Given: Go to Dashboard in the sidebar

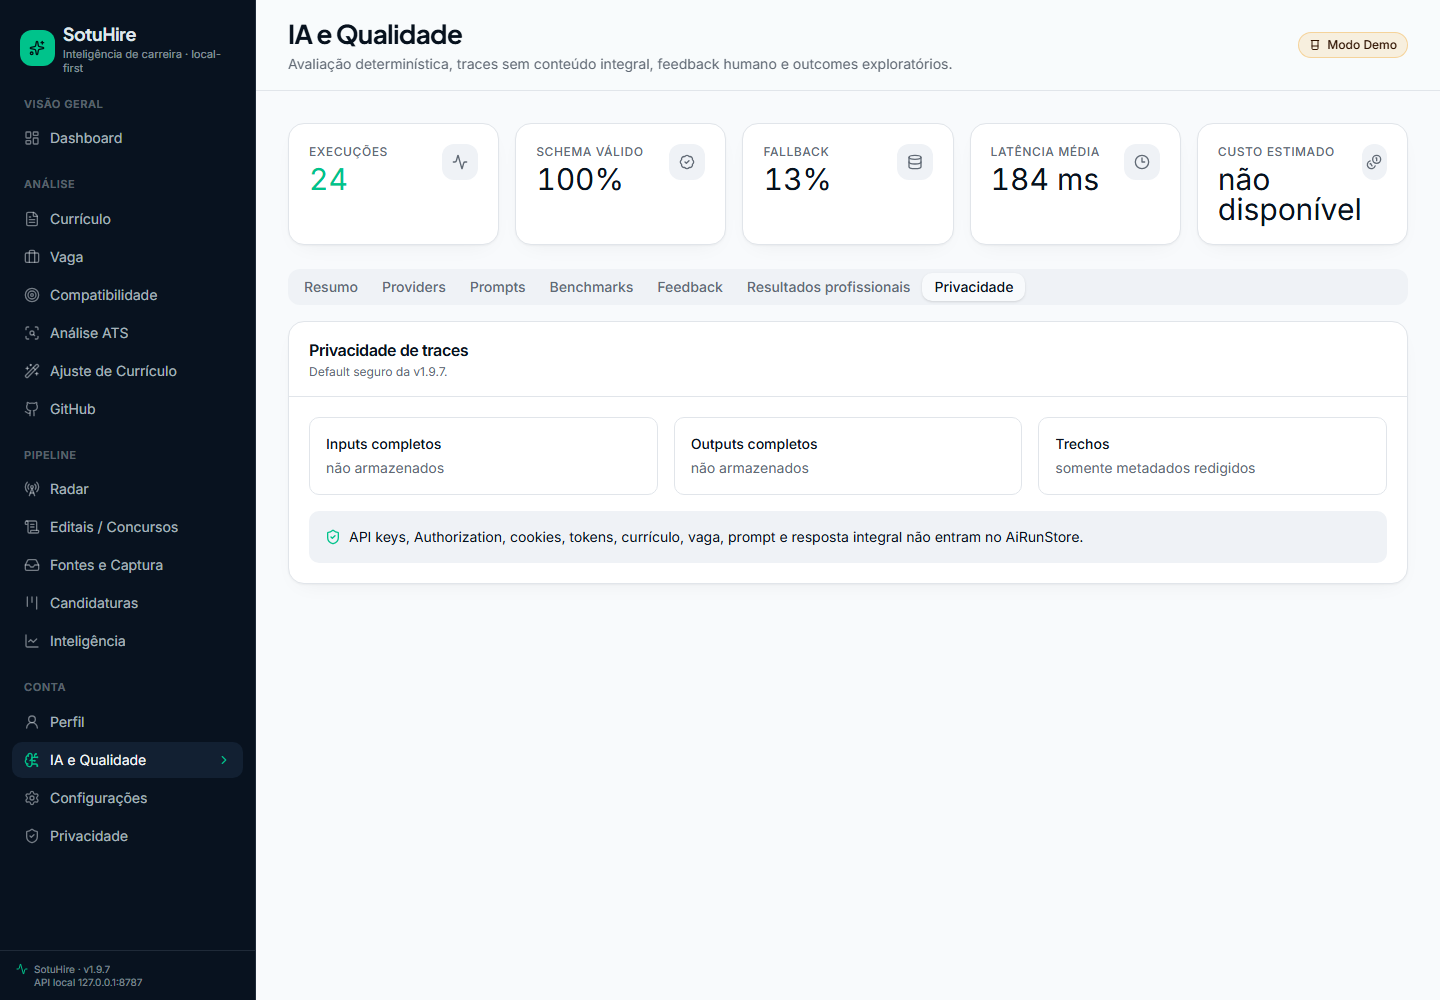Looking at the screenshot, I should [127, 138].
